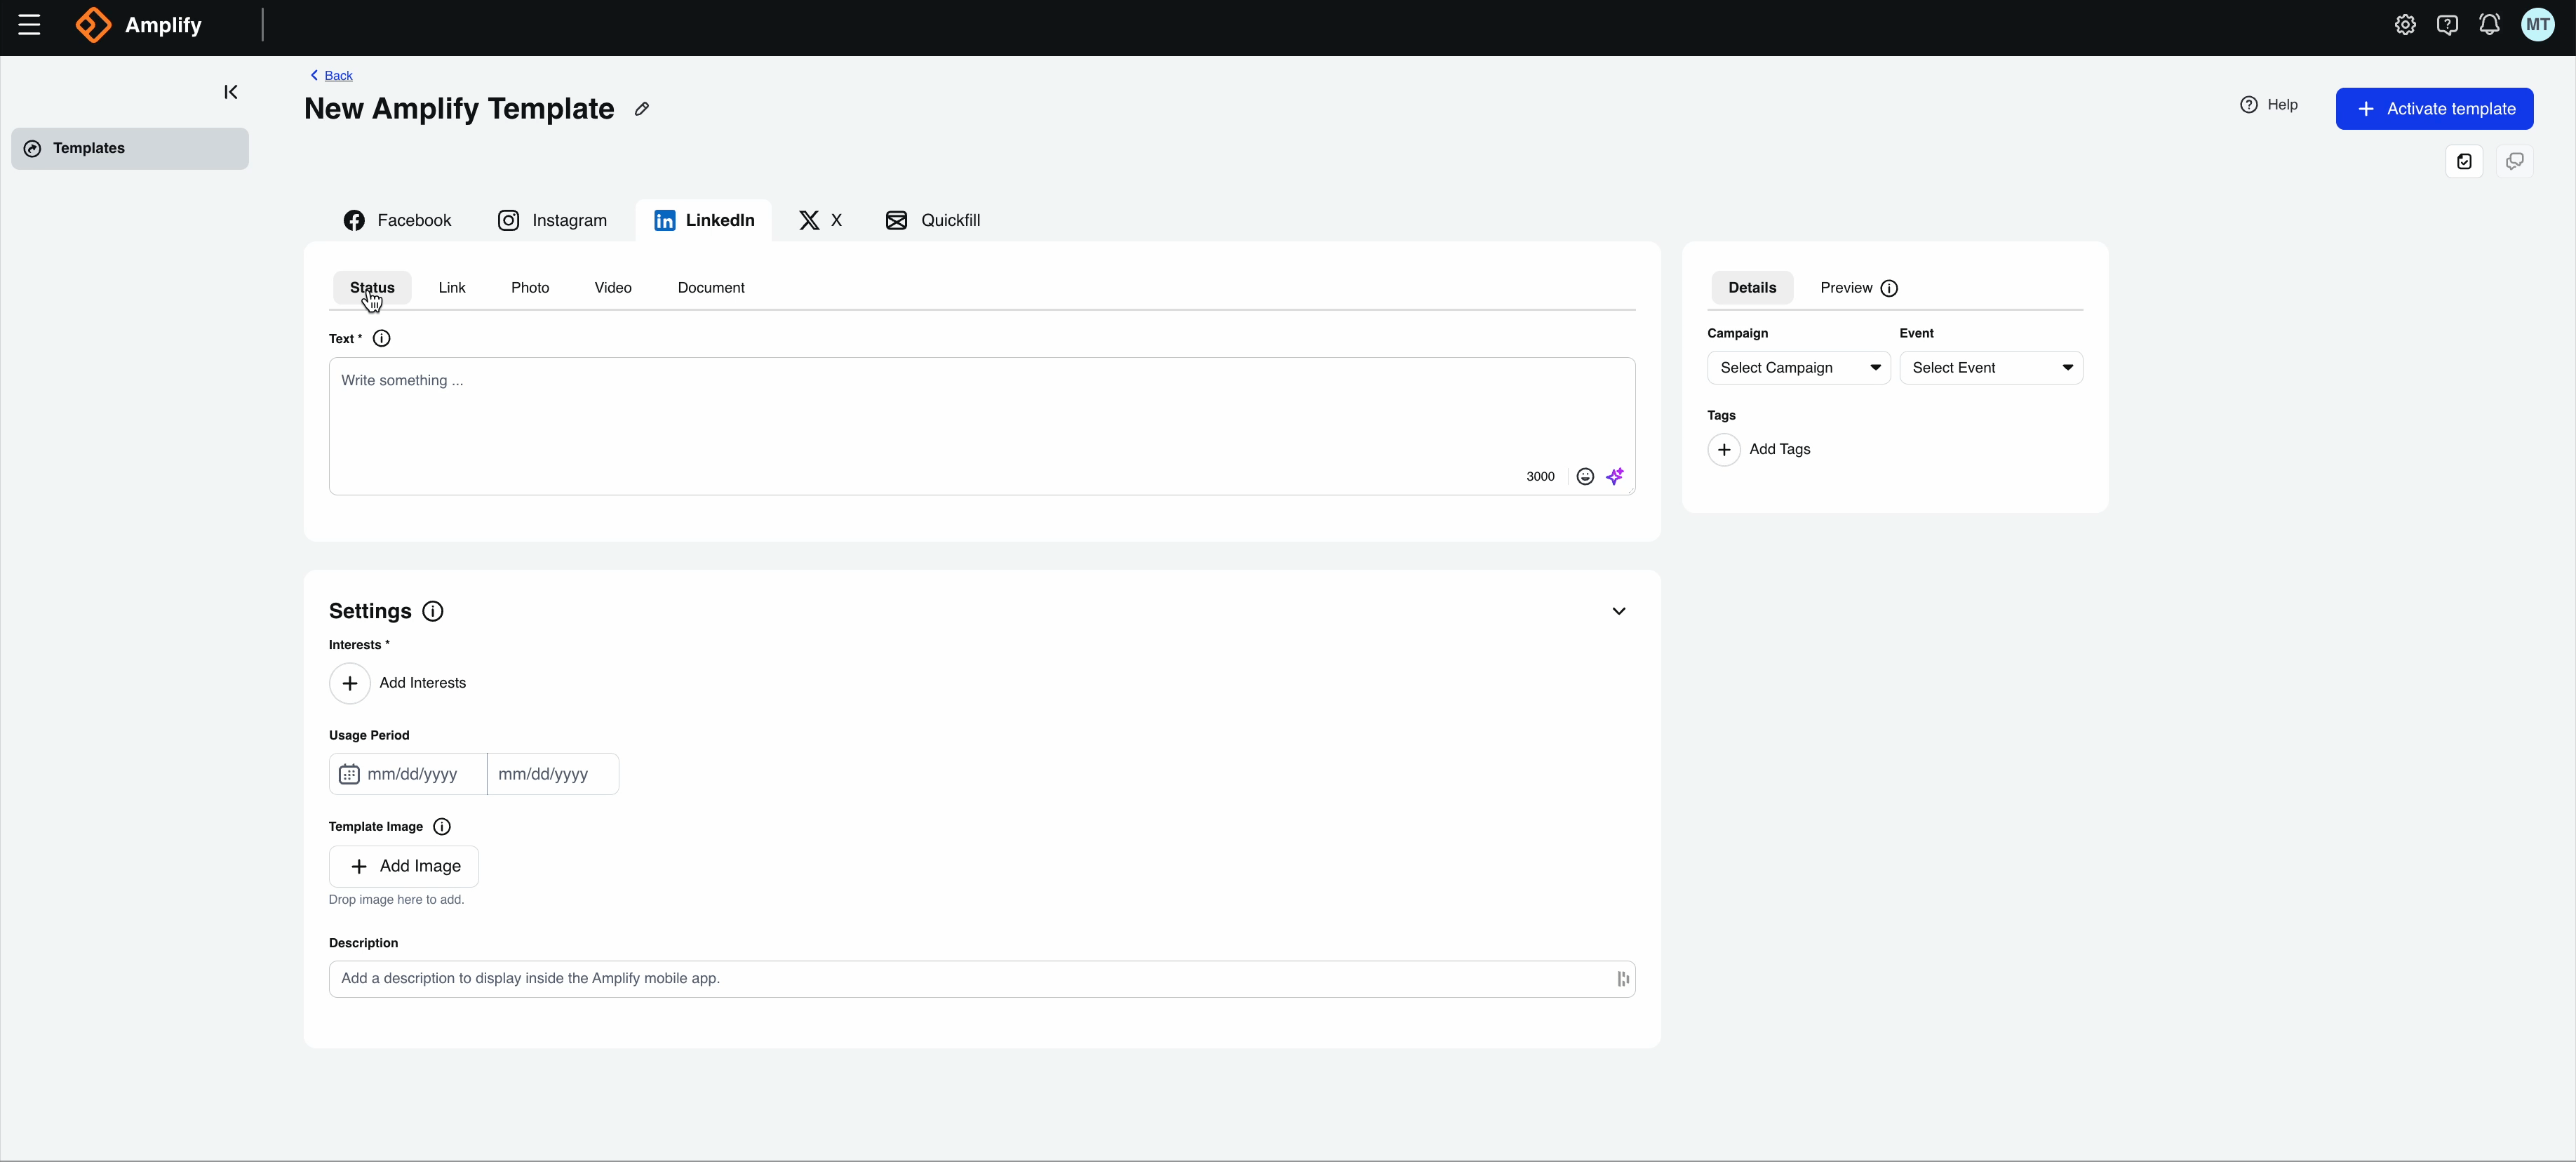Show info tooltip beside Preview

(1889, 289)
